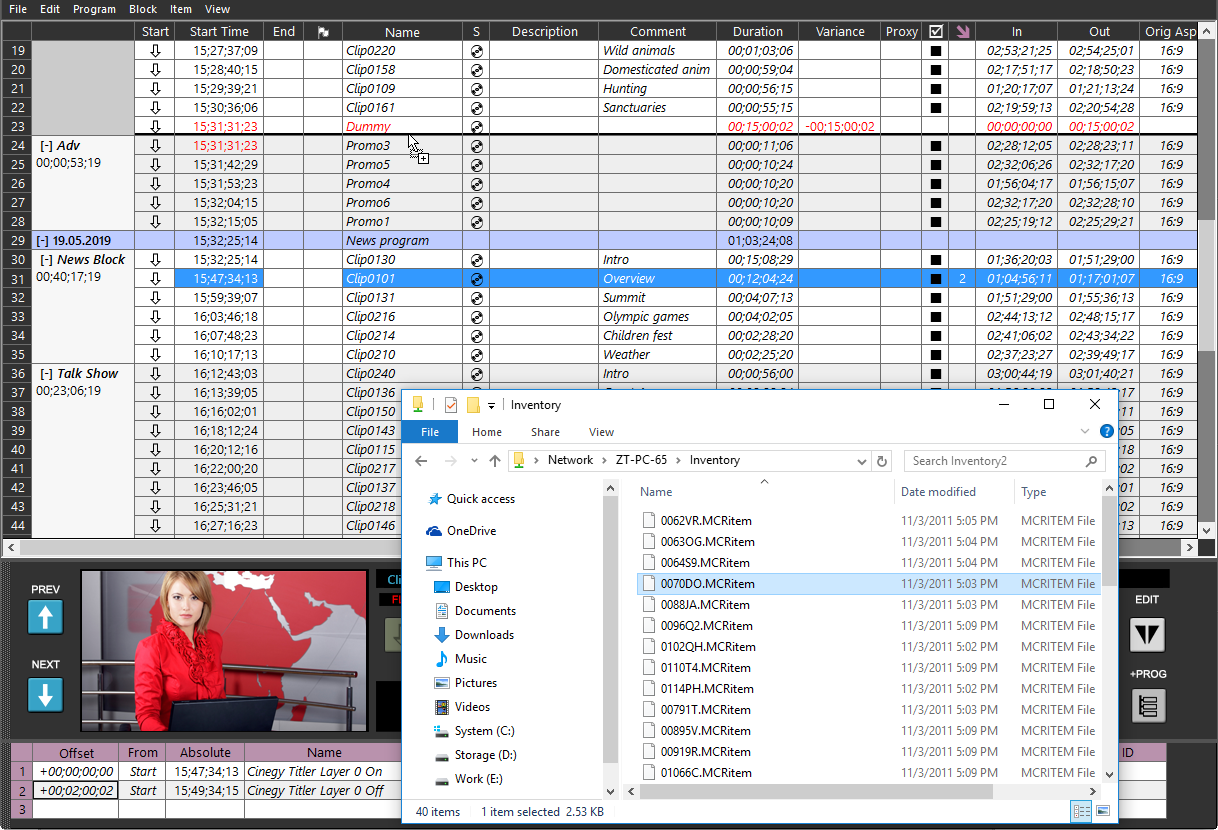
Task: Click the Duration column header
Action: (x=758, y=32)
